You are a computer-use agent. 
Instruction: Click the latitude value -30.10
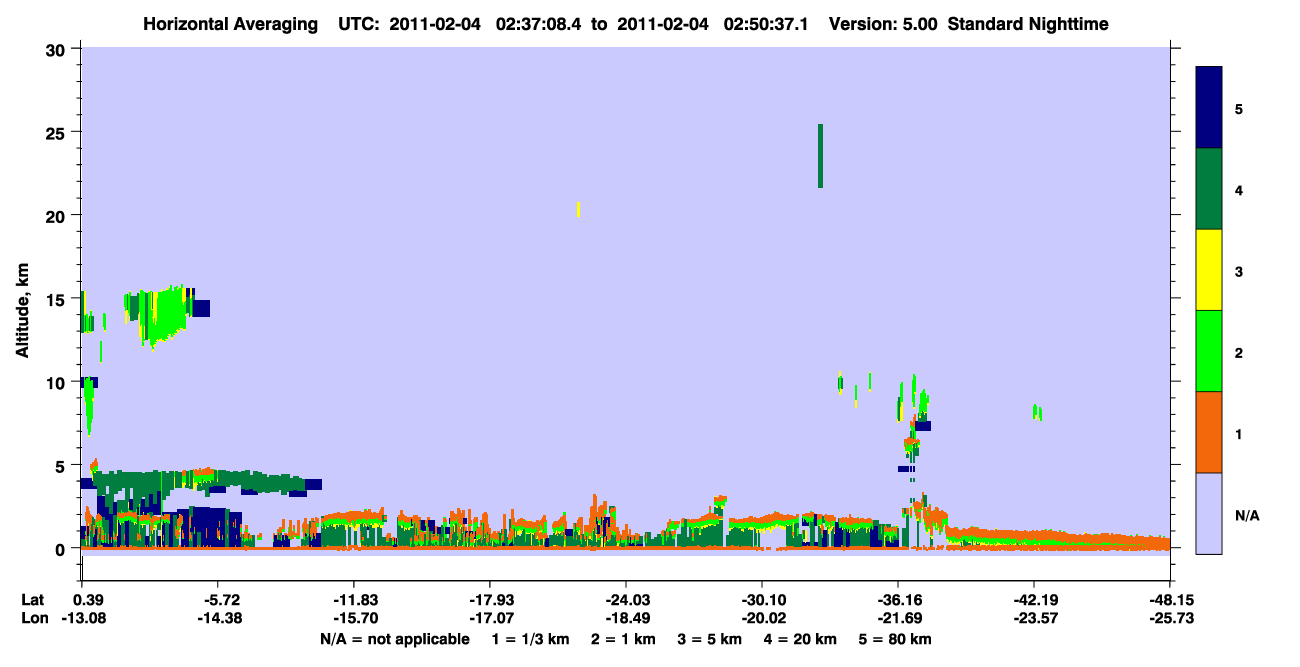[x=761, y=600]
